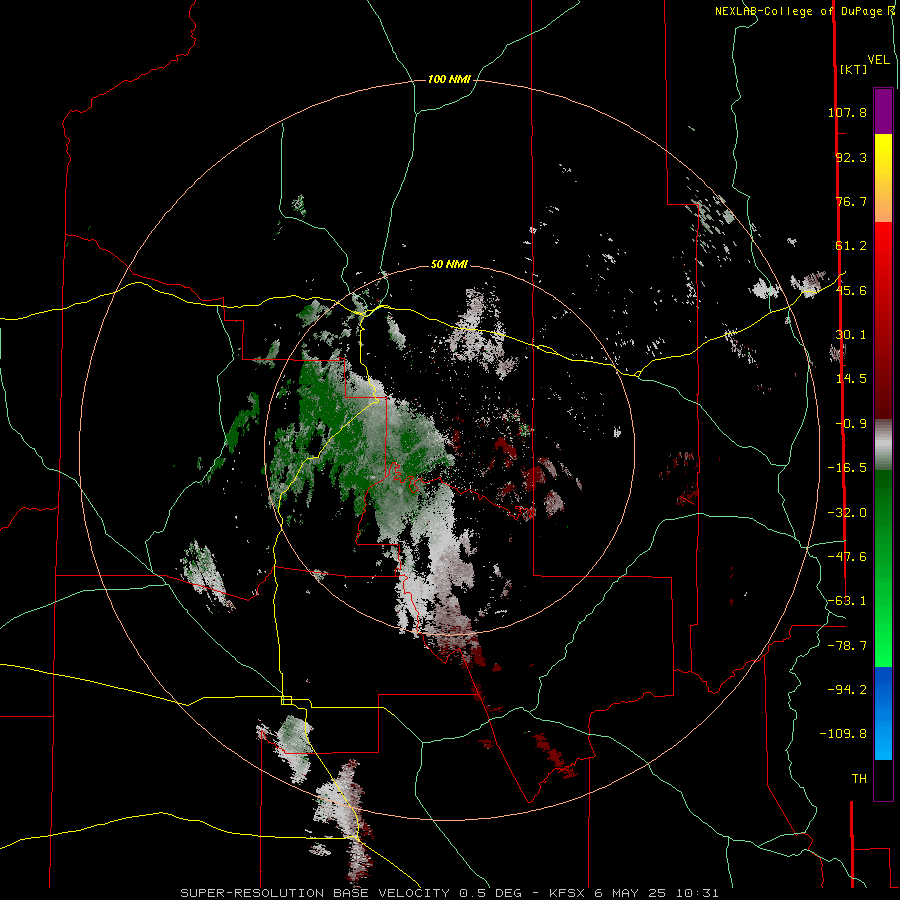Image resolution: width=900 pixels, height=900 pixels.
Task: Select the 45.6 legend value
Action: tap(851, 290)
